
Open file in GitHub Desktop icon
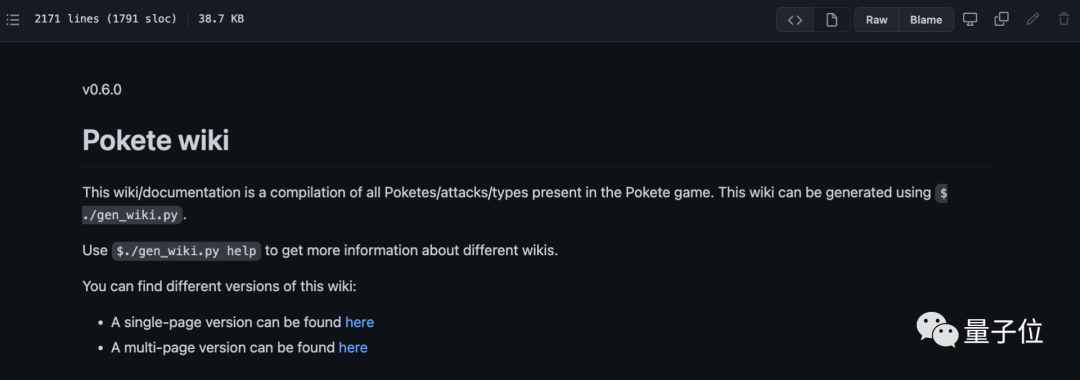(970, 19)
